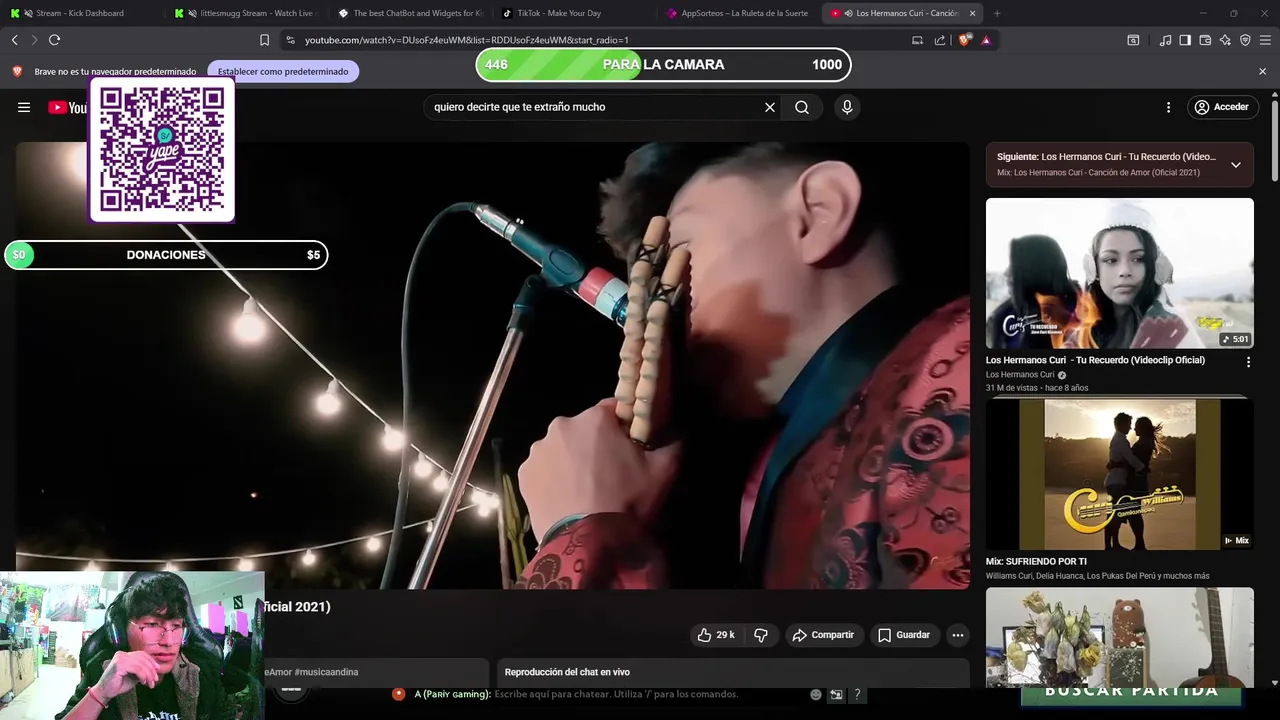
Task: Open Brave Wallet icon
Action: (x=1205, y=40)
